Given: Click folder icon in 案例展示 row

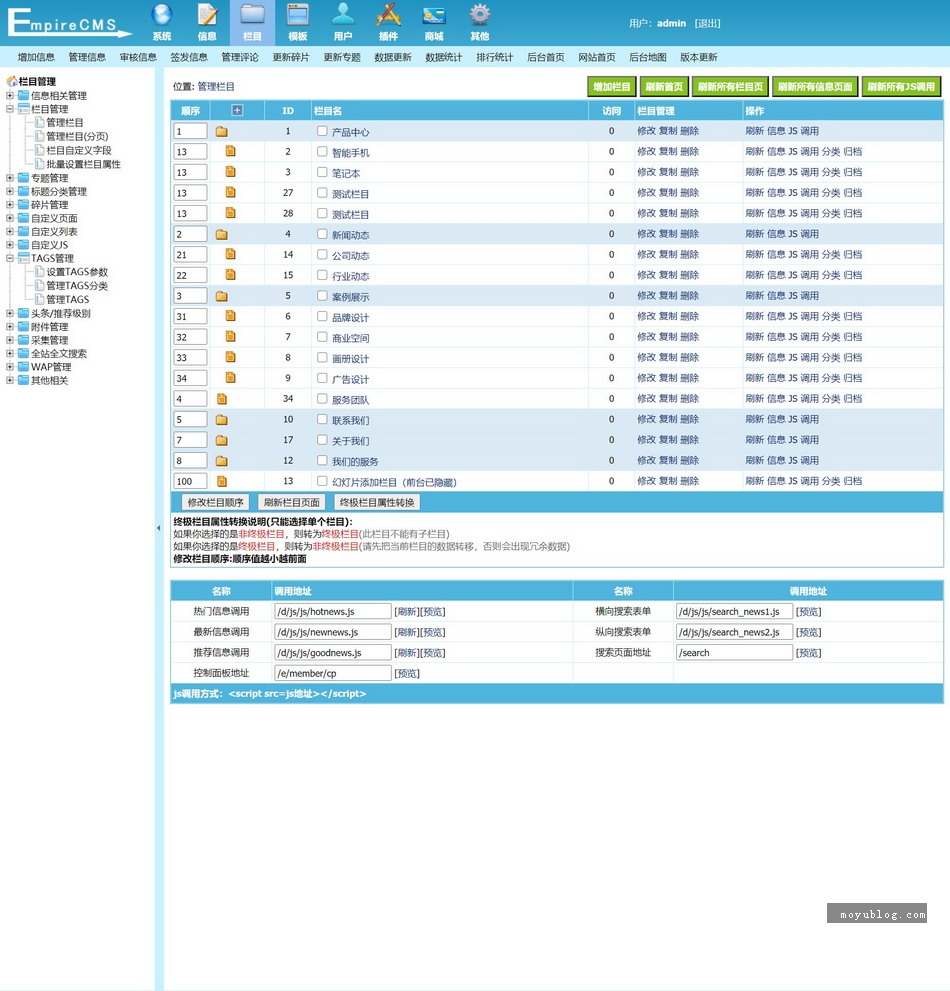Looking at the screenshot, I should [x=221, y=296].
